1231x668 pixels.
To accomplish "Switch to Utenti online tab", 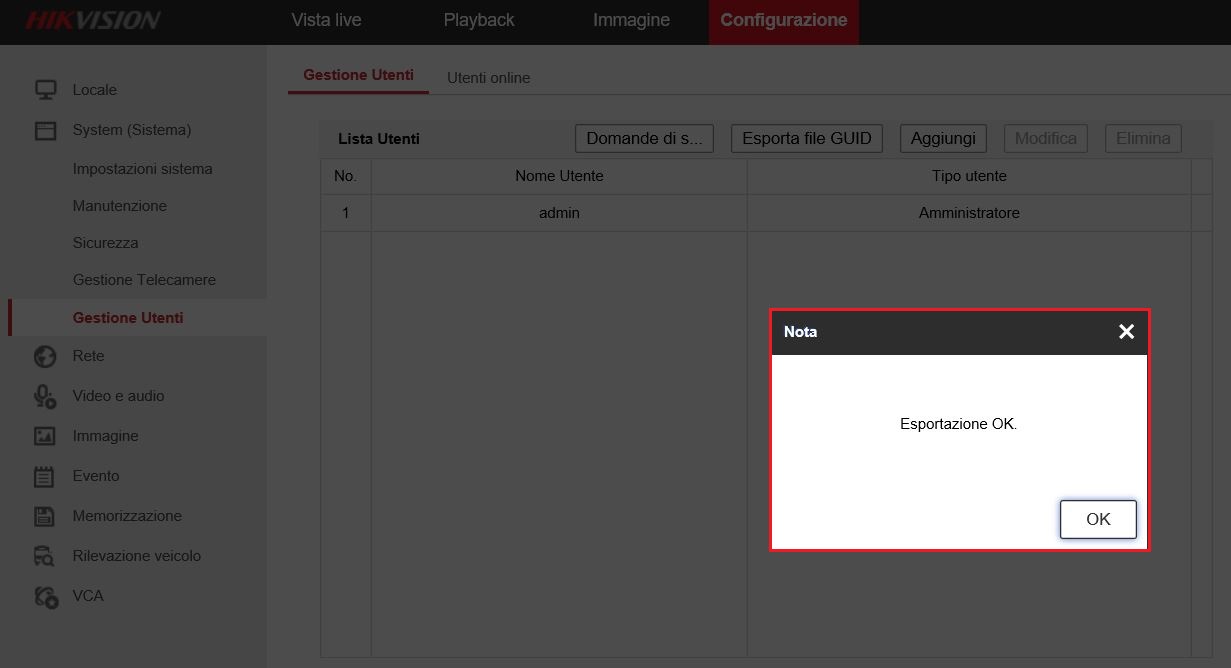I will [488, 77].
